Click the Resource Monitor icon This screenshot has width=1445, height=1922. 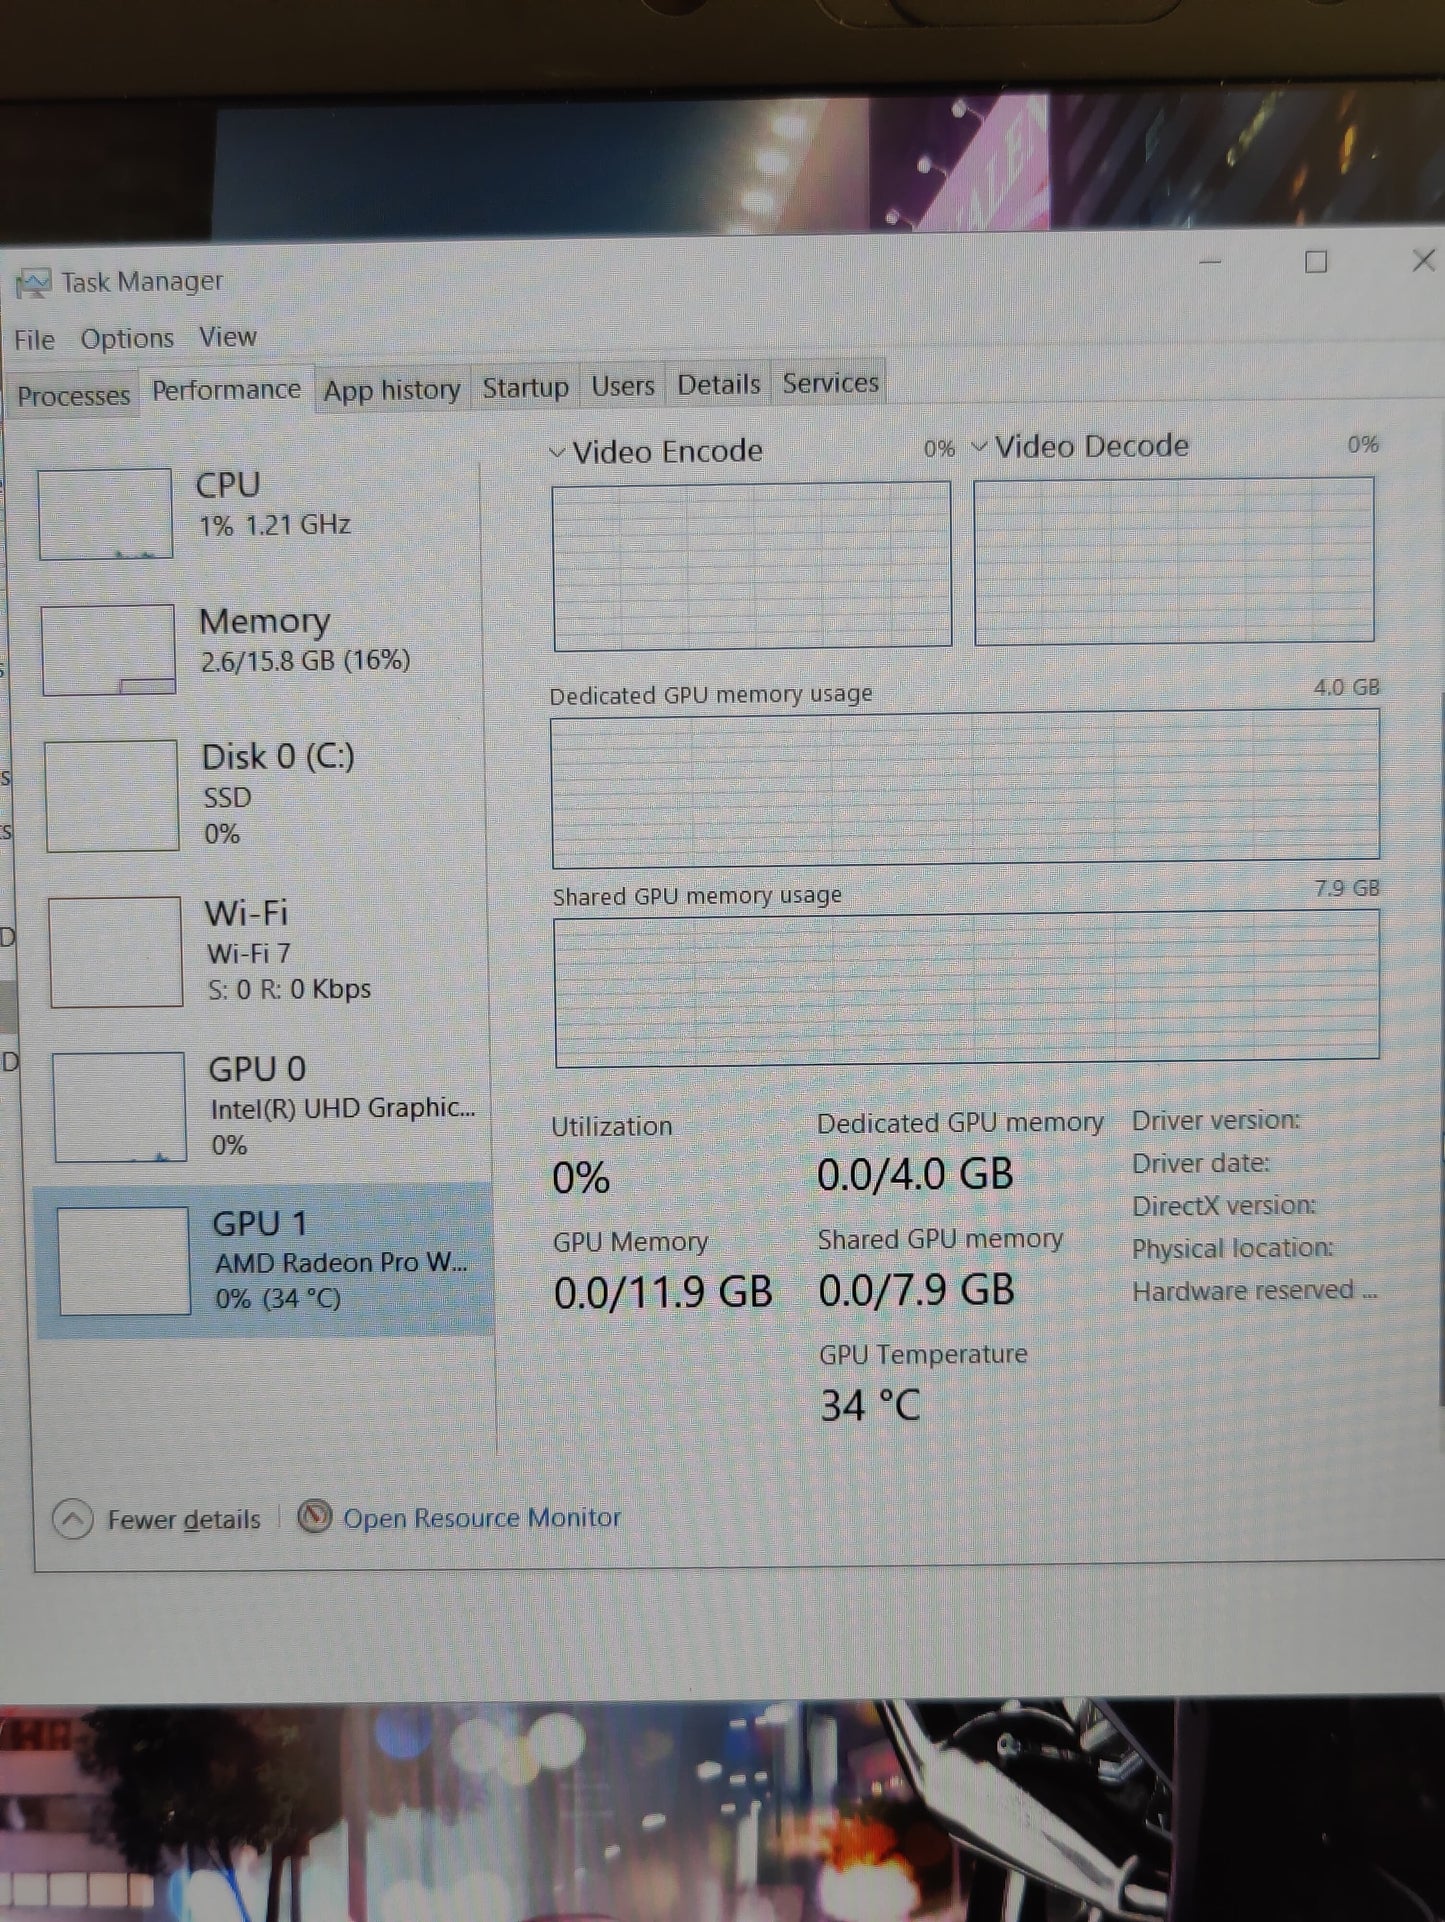tap(315, 1517)
